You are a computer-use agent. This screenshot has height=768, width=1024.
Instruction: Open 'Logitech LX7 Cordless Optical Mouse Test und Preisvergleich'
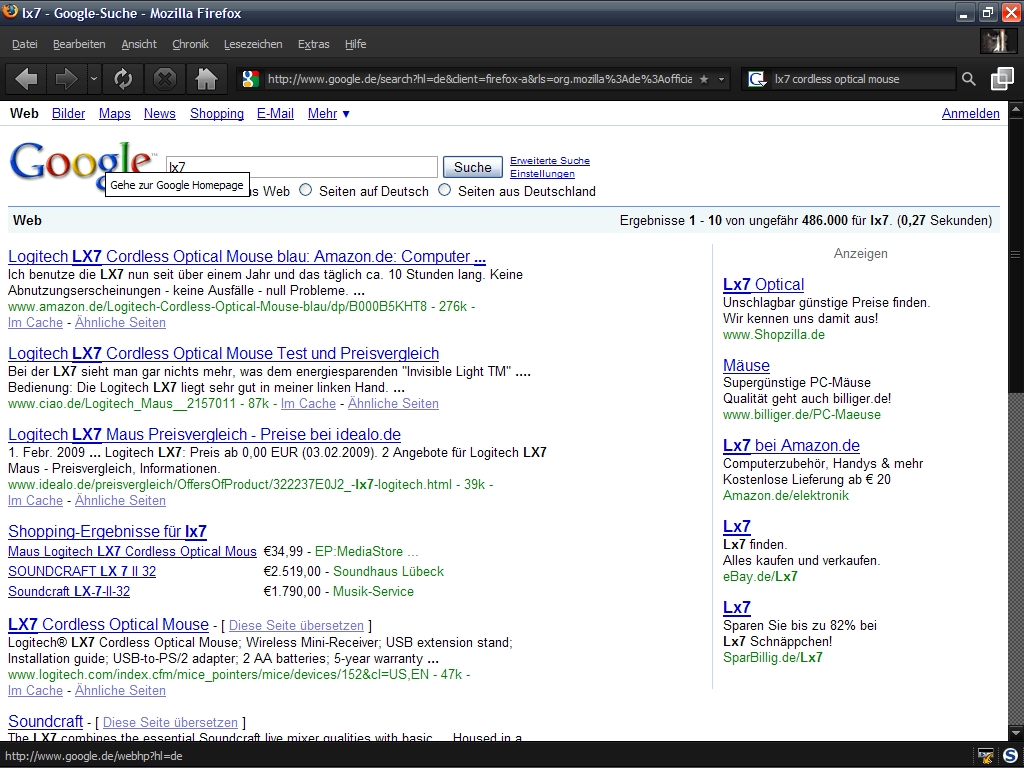pos(223,353)
